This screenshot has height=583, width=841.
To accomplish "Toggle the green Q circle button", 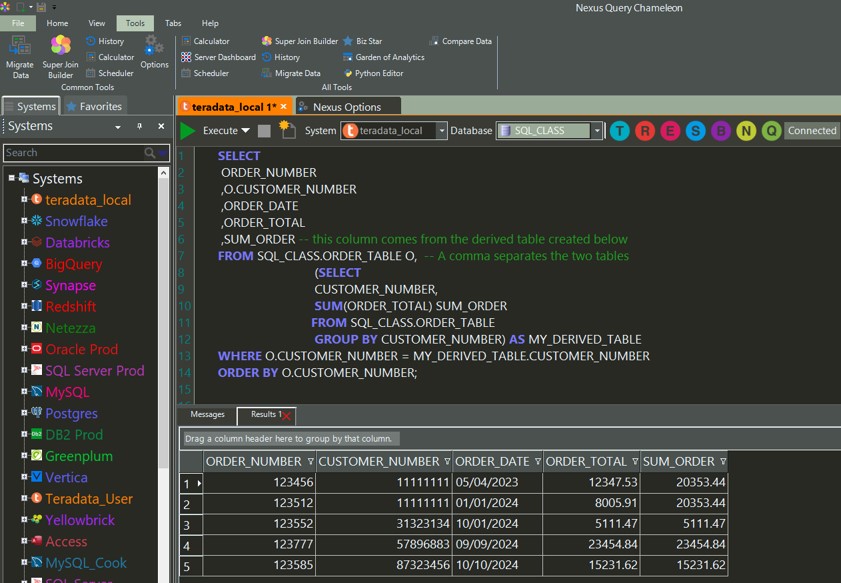I will 771,131.
